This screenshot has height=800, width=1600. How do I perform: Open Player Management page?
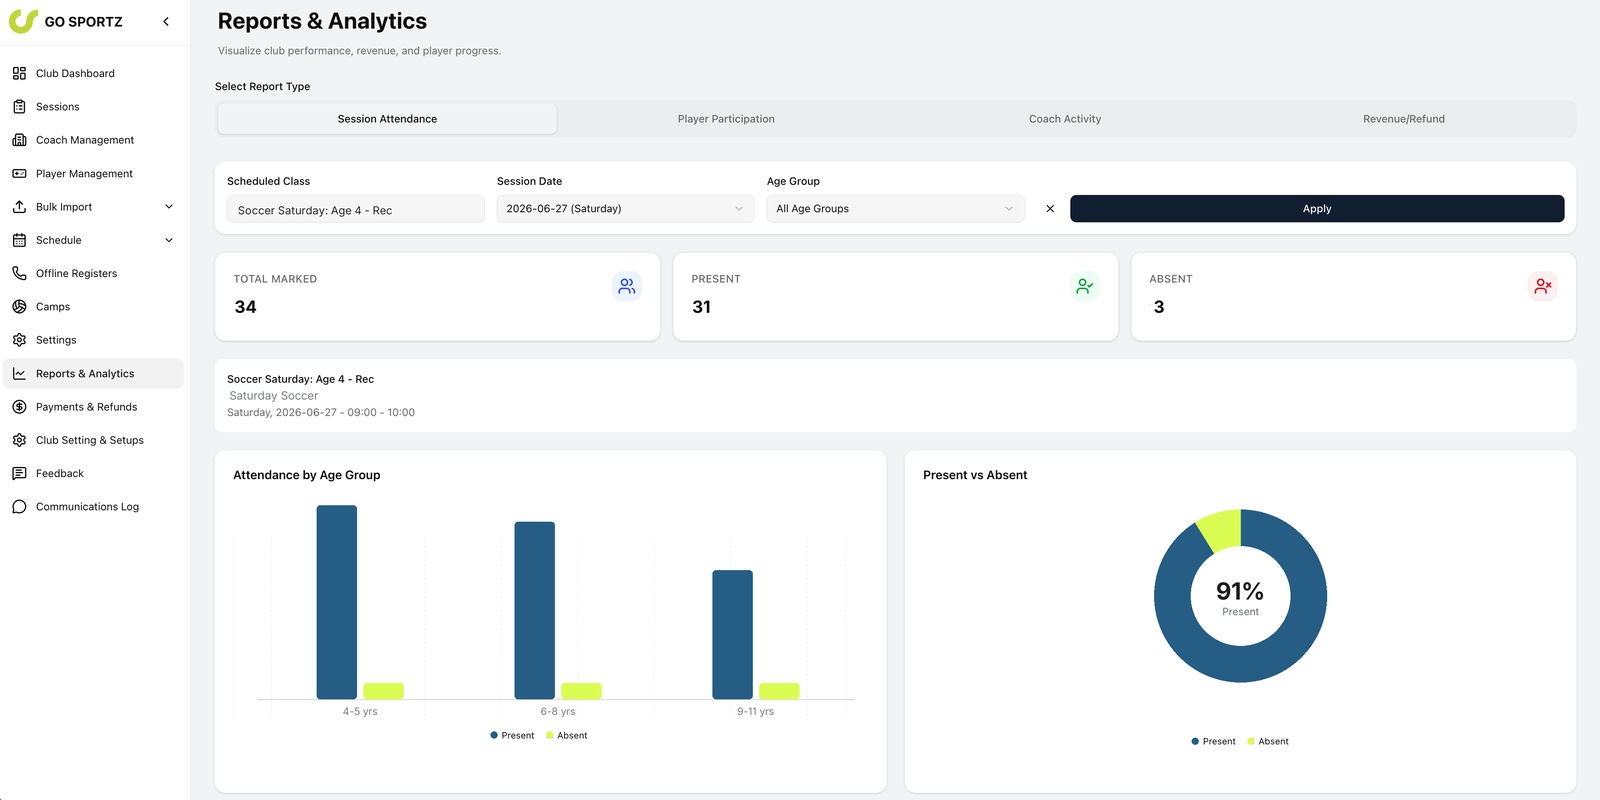coord(93,173)
